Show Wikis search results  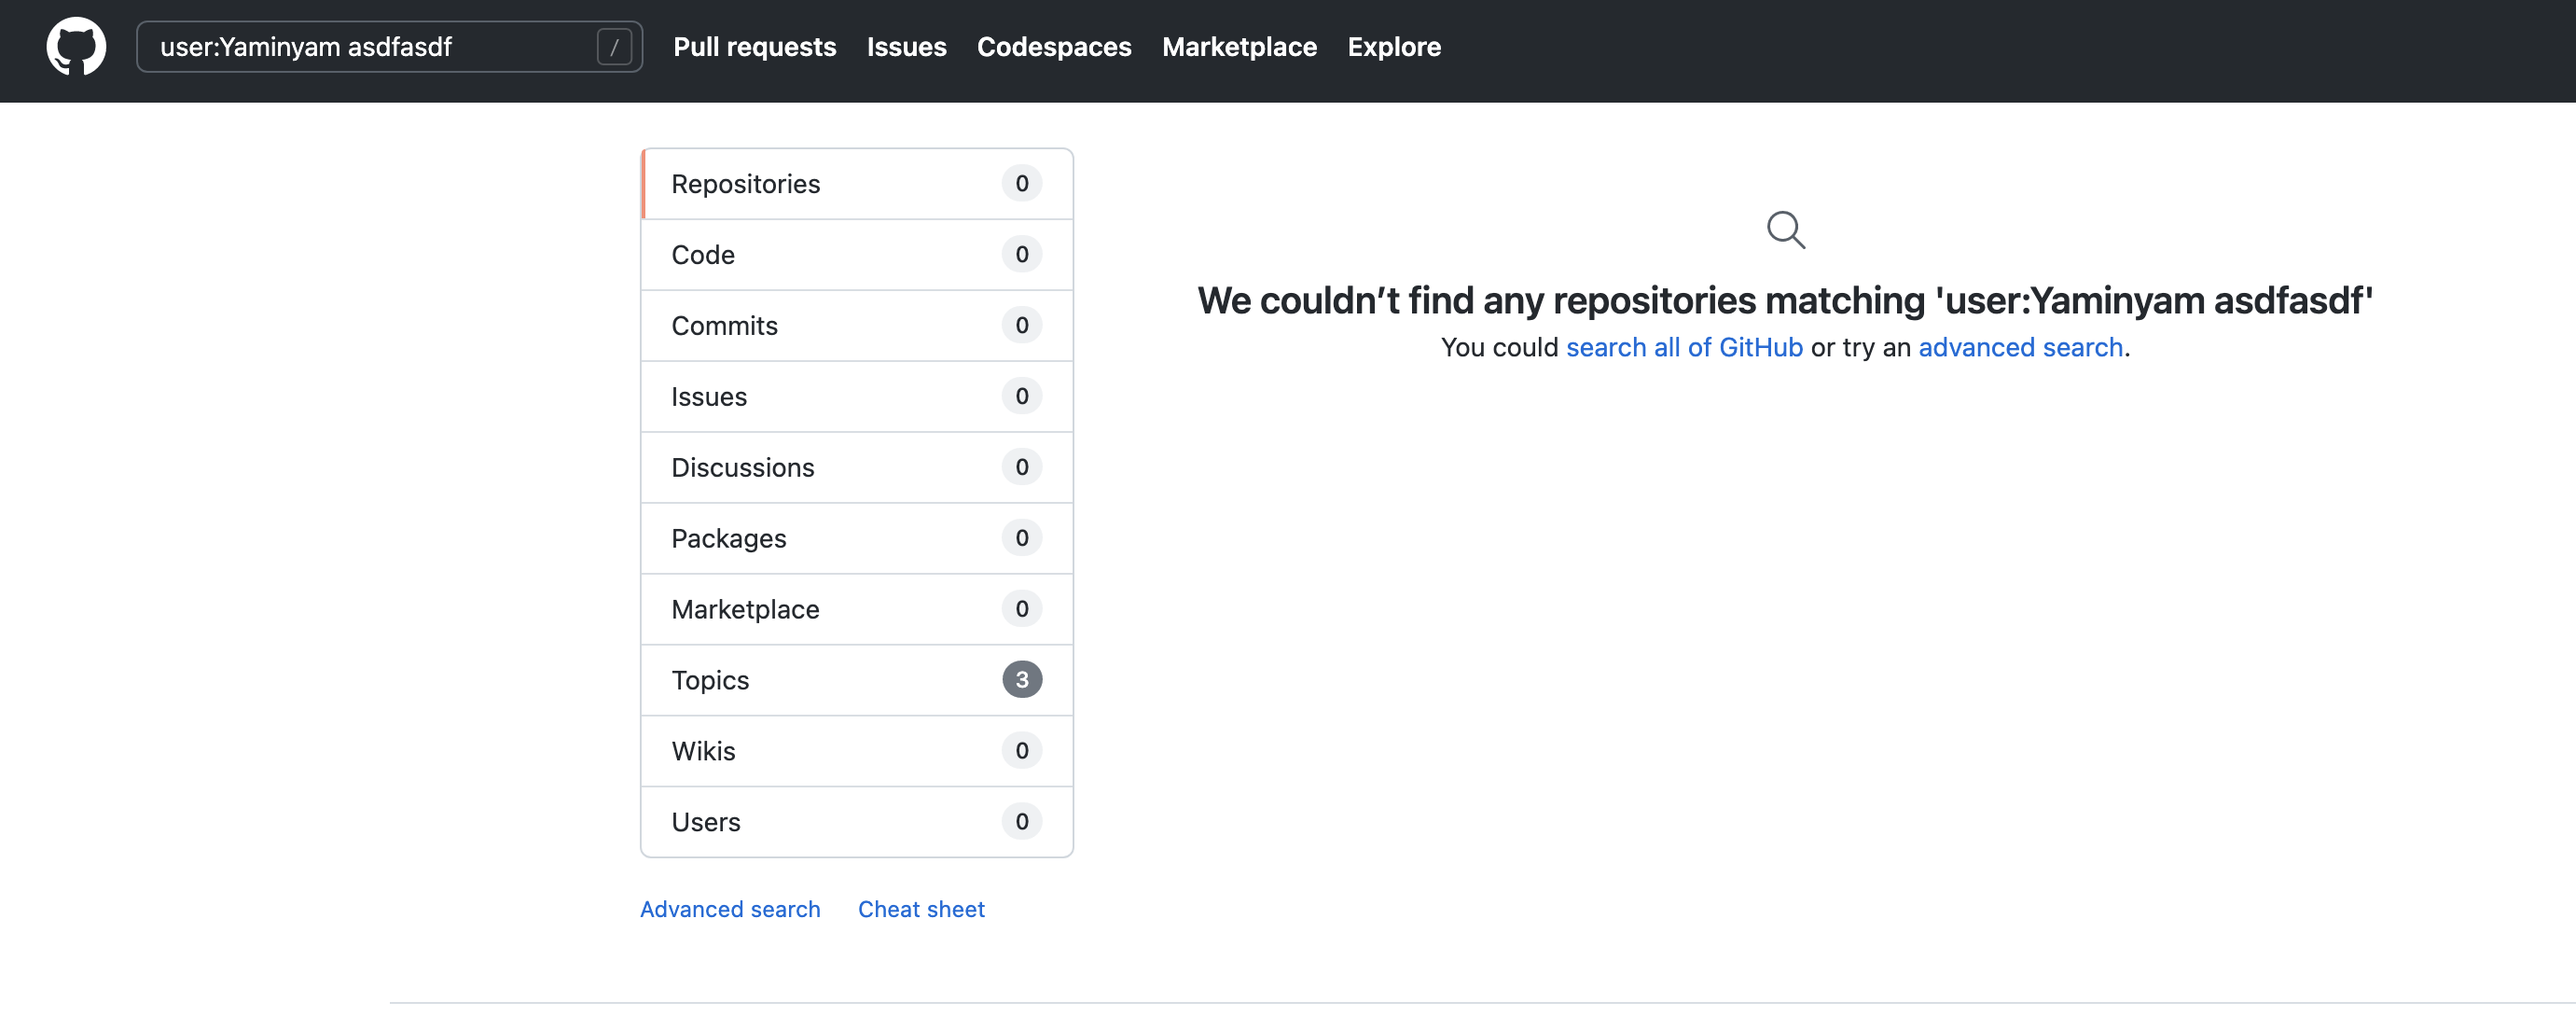pos(703,751)
